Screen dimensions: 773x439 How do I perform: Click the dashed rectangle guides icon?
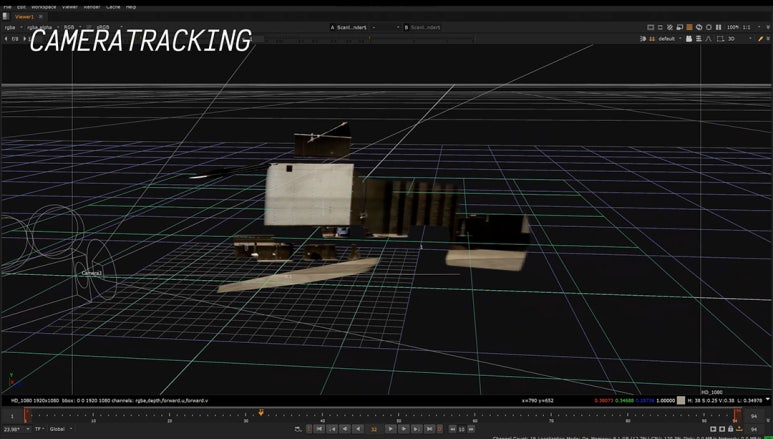tap(720, 38)
